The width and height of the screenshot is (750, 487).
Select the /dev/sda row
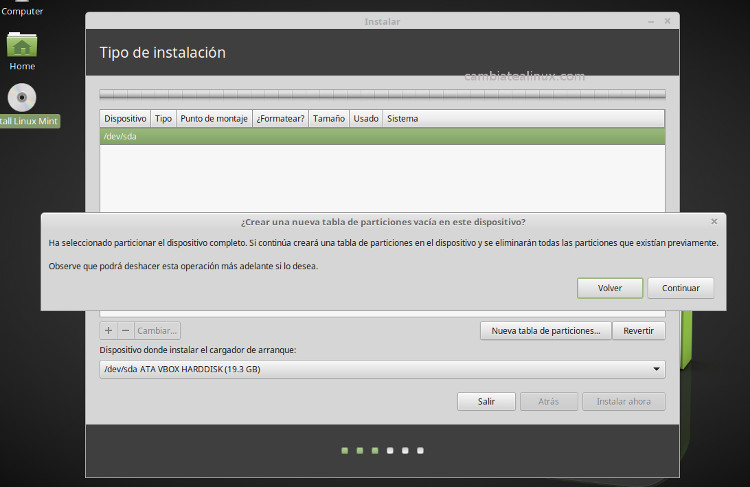coord(382,136)
